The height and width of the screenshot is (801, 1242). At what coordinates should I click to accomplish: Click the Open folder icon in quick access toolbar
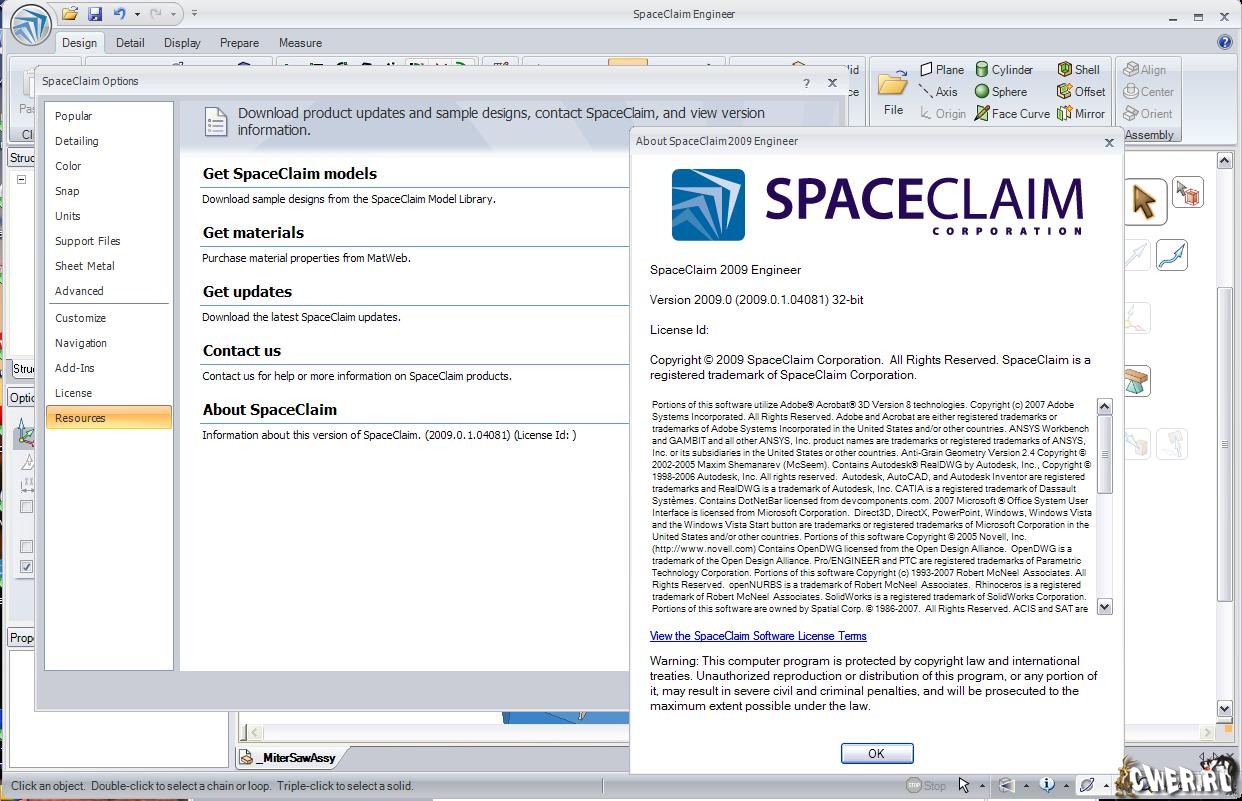pos(69,14)
